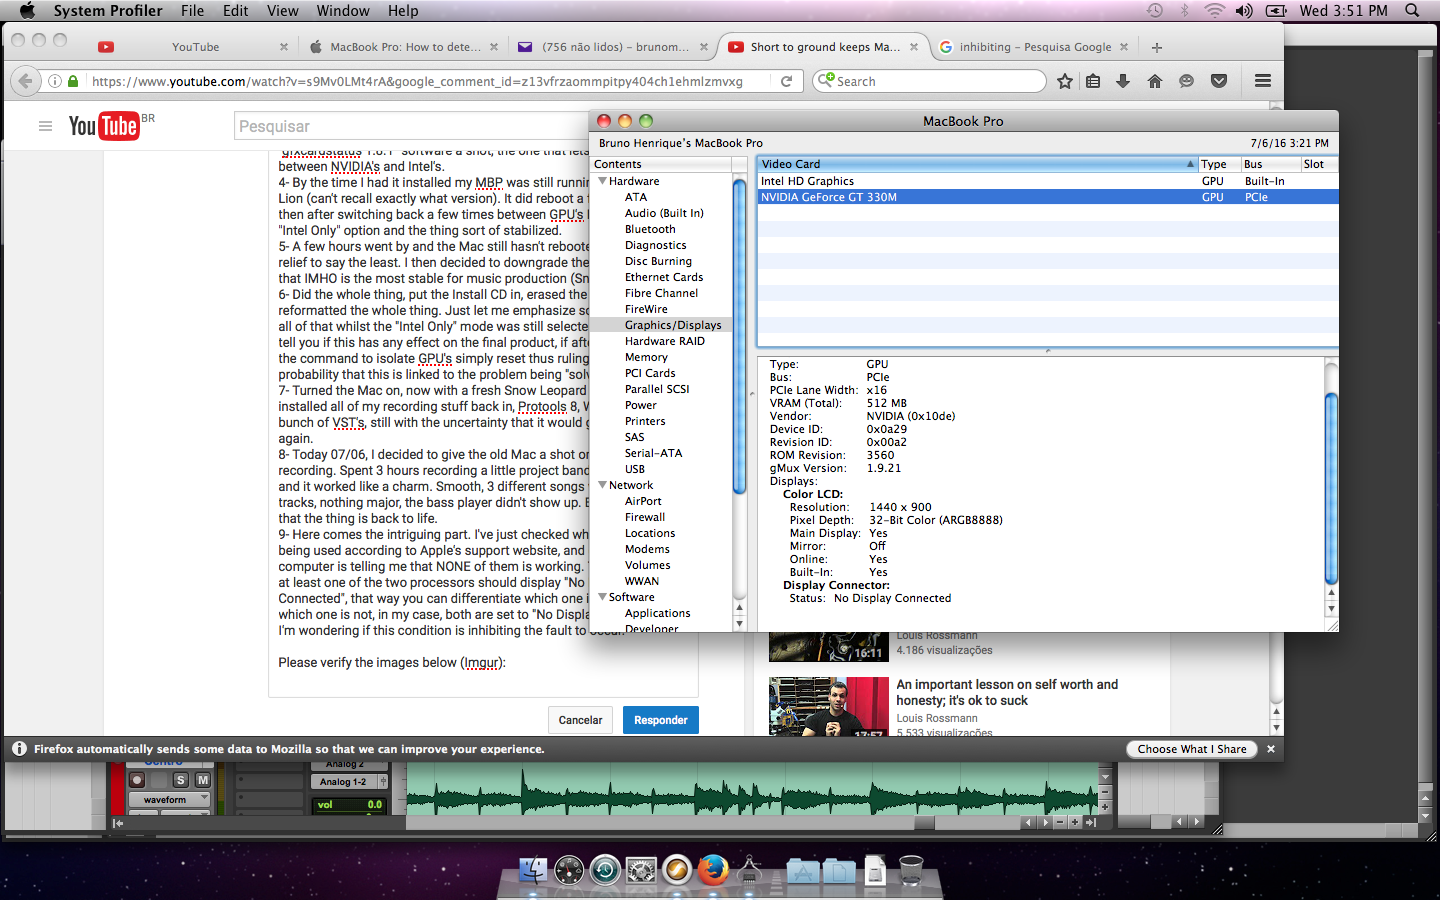Solo the Pro Tools track
This screenshot has height=900, width=1440.
pos(181,780)
